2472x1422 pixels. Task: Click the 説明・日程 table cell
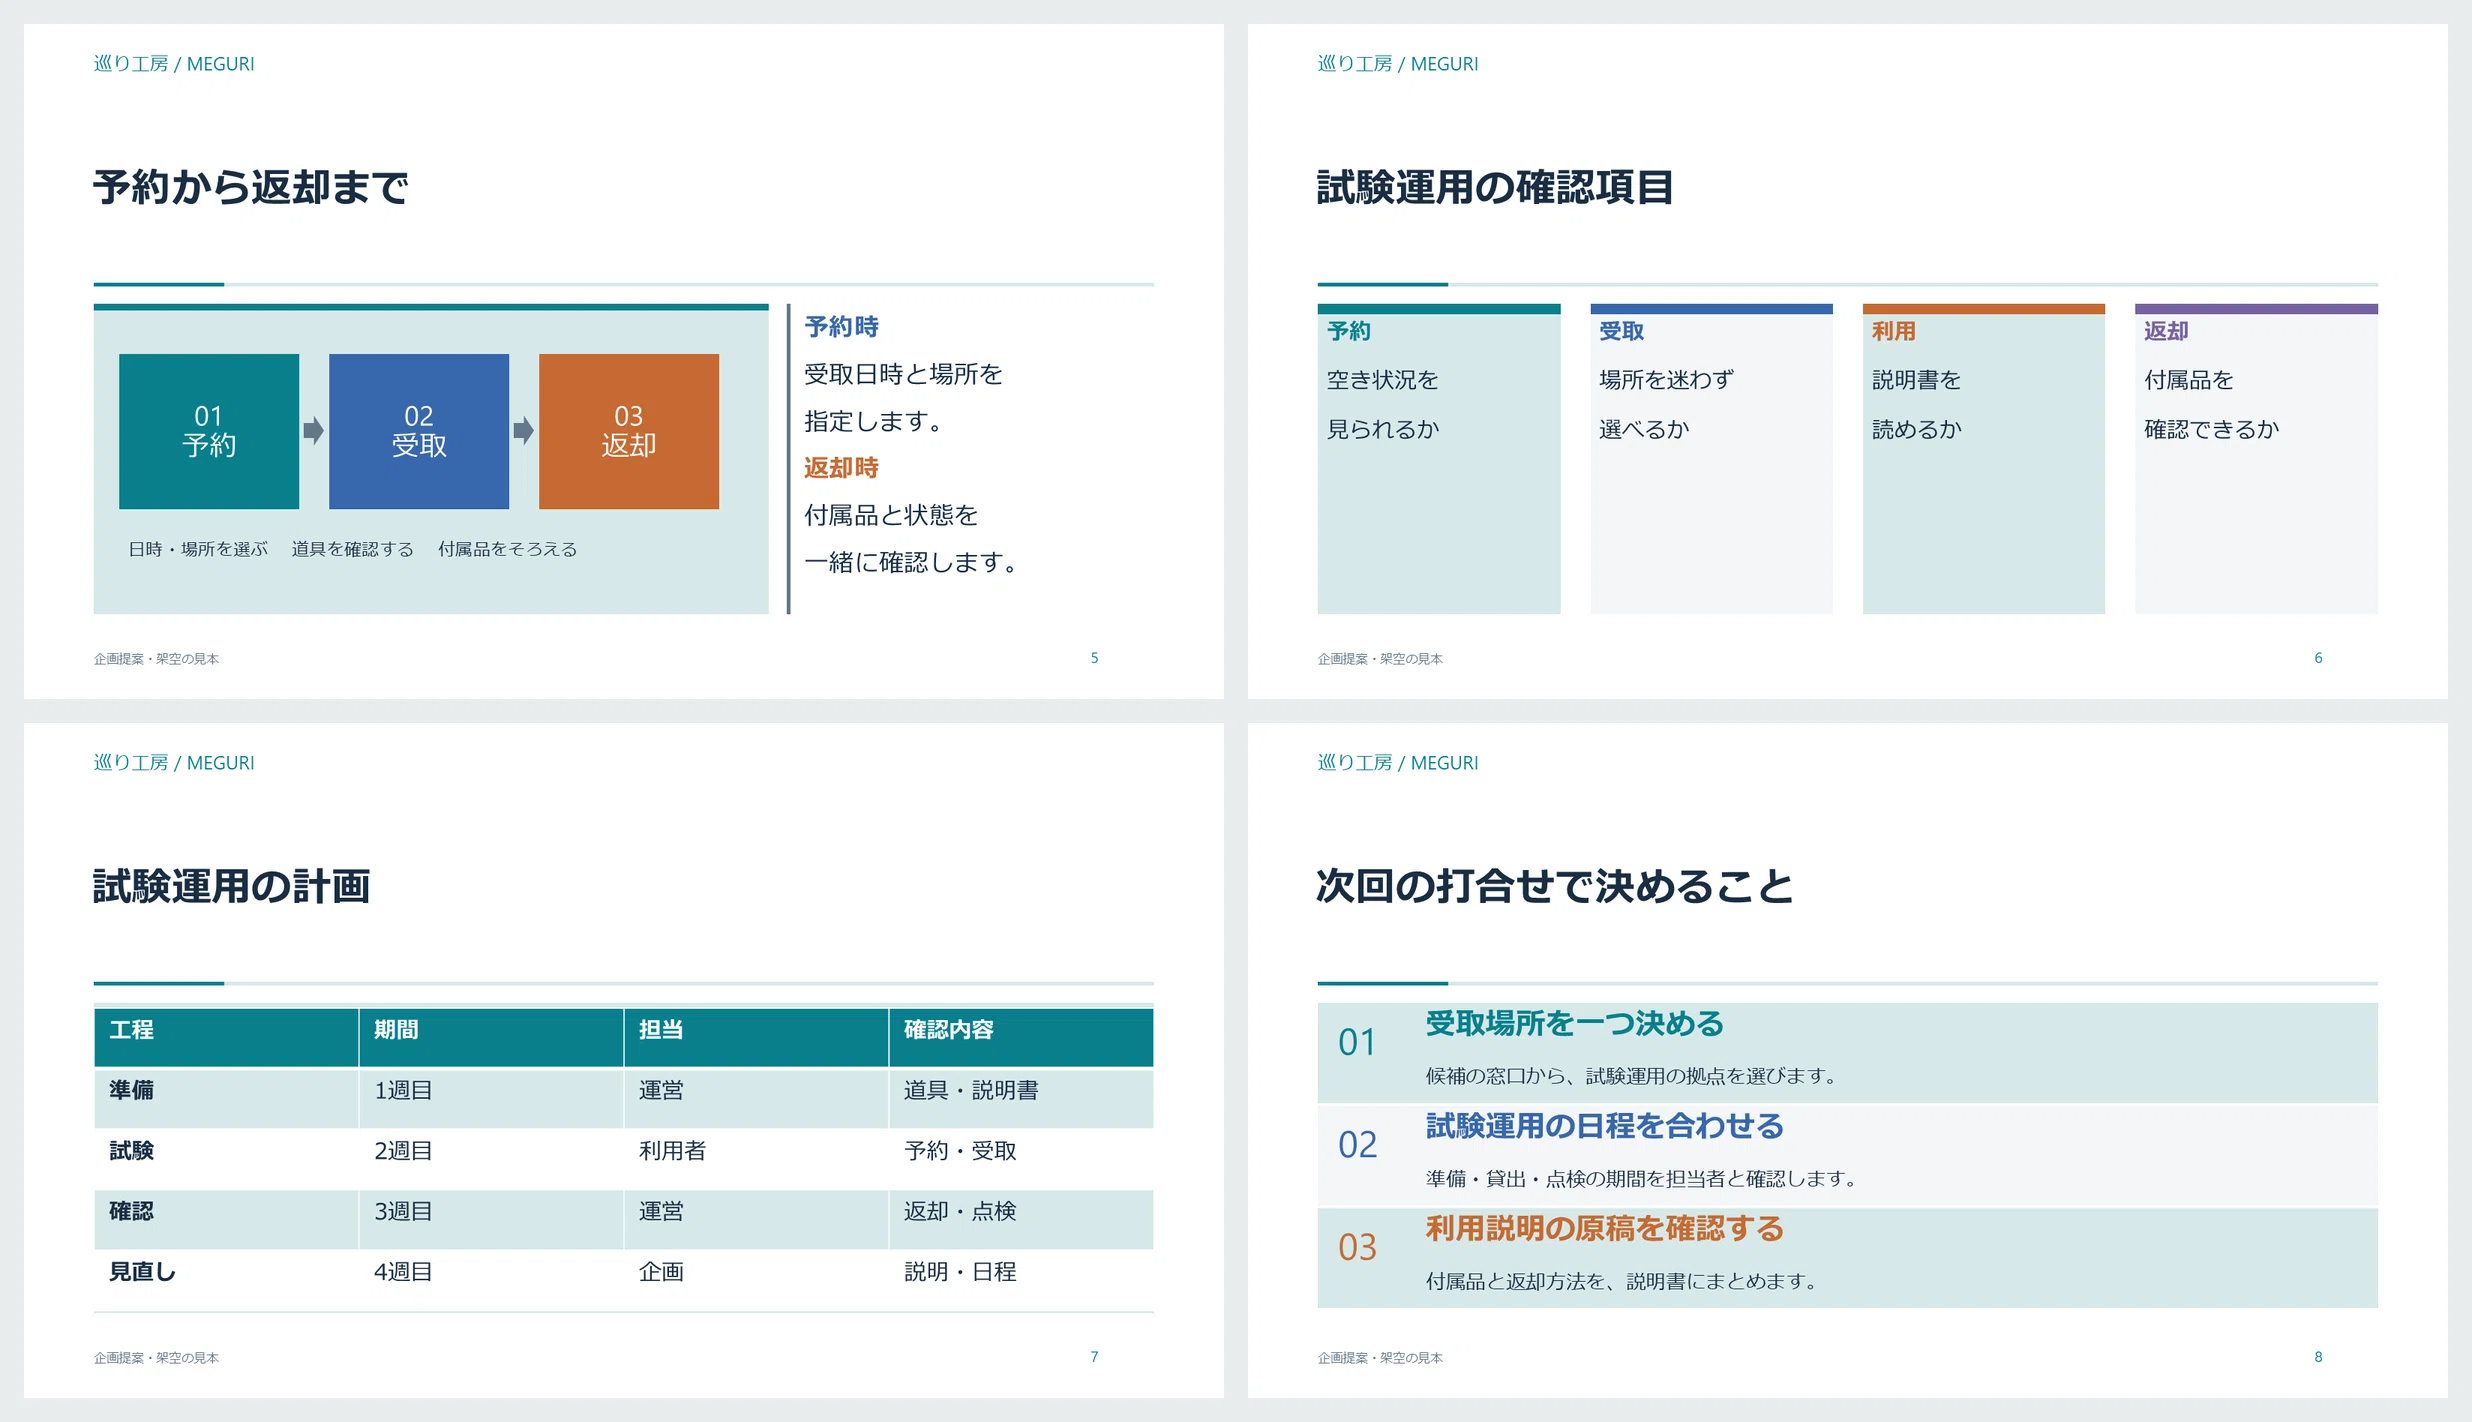click(1021, 1280)
